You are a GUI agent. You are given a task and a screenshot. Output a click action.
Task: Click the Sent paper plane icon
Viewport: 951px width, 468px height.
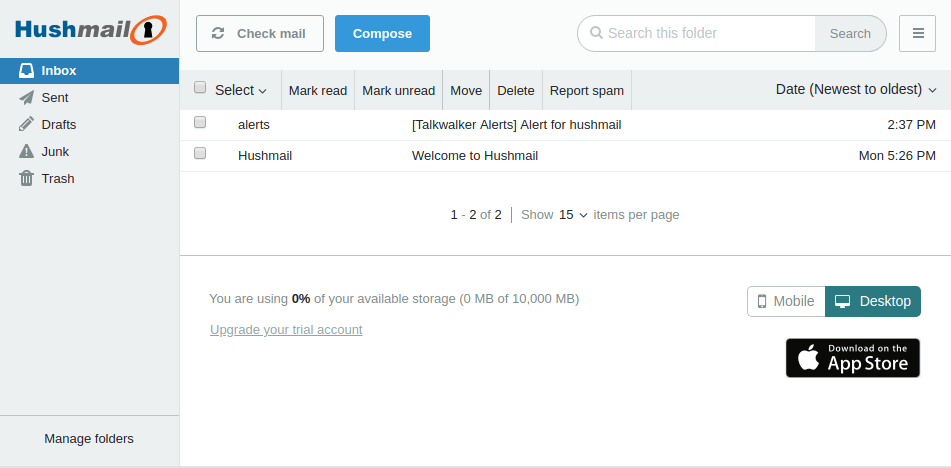click(x=27, y=98)
